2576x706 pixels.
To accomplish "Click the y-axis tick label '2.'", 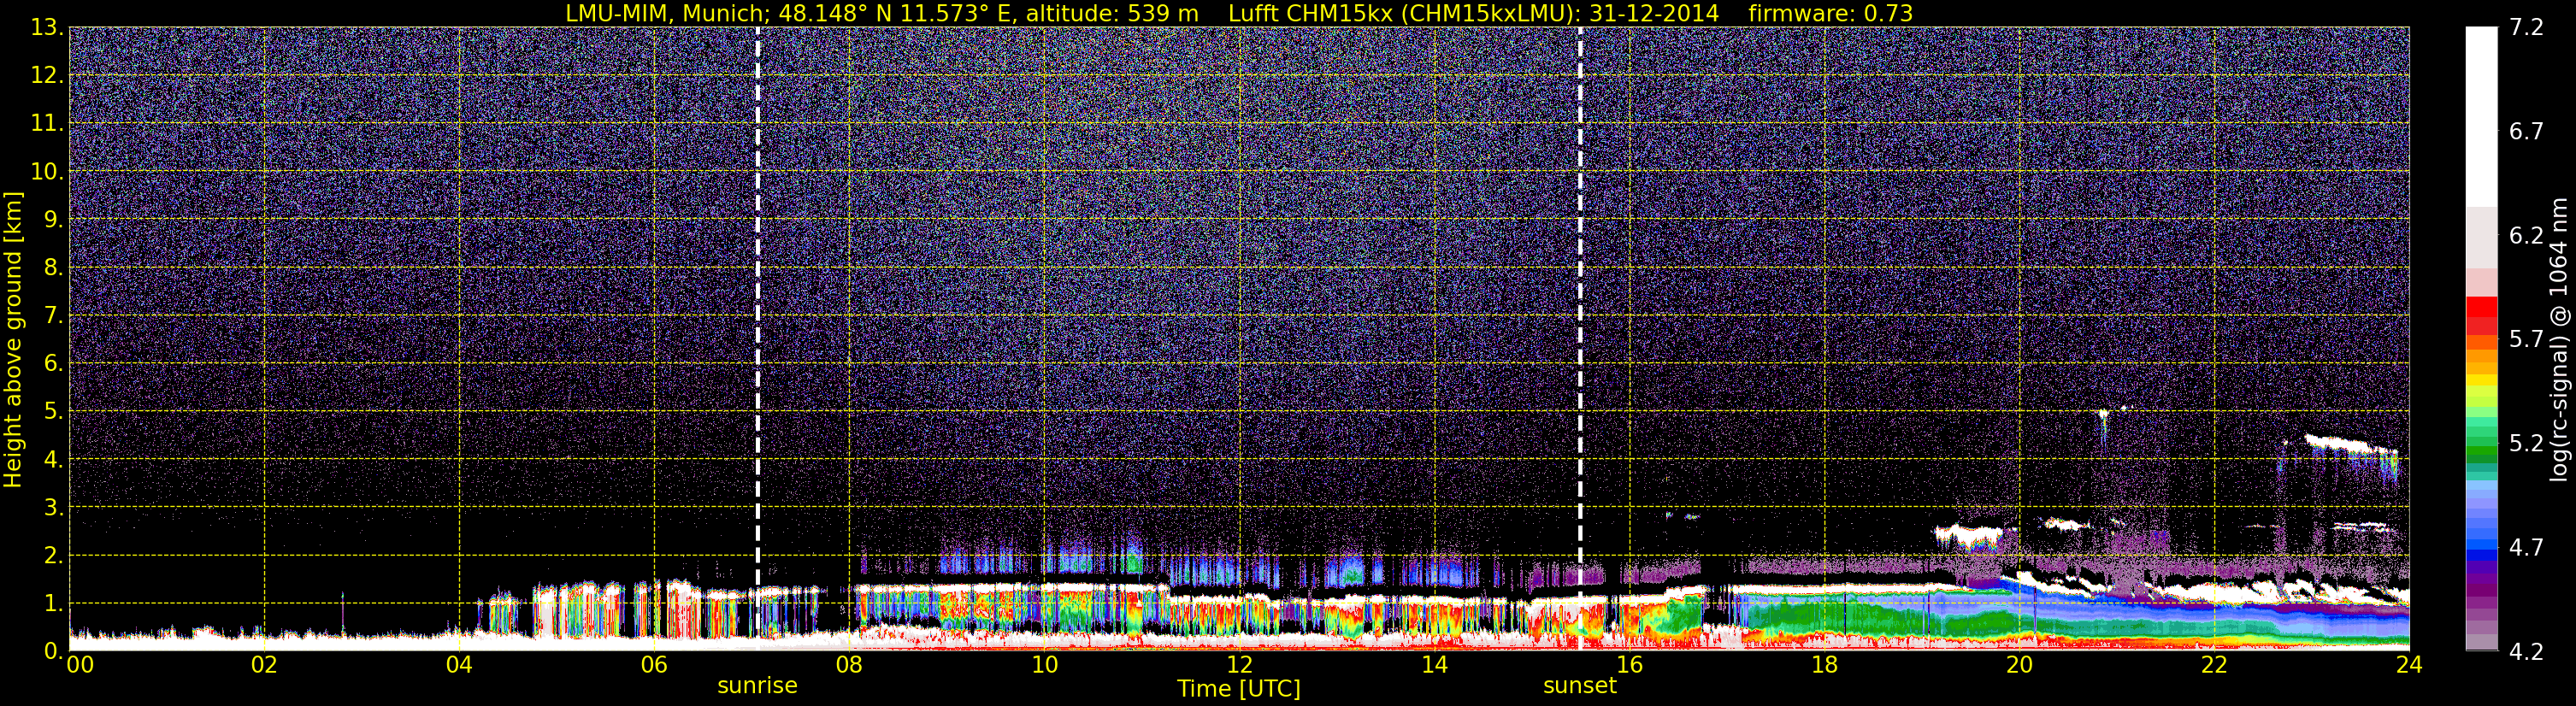I will (x=53, y=555).
